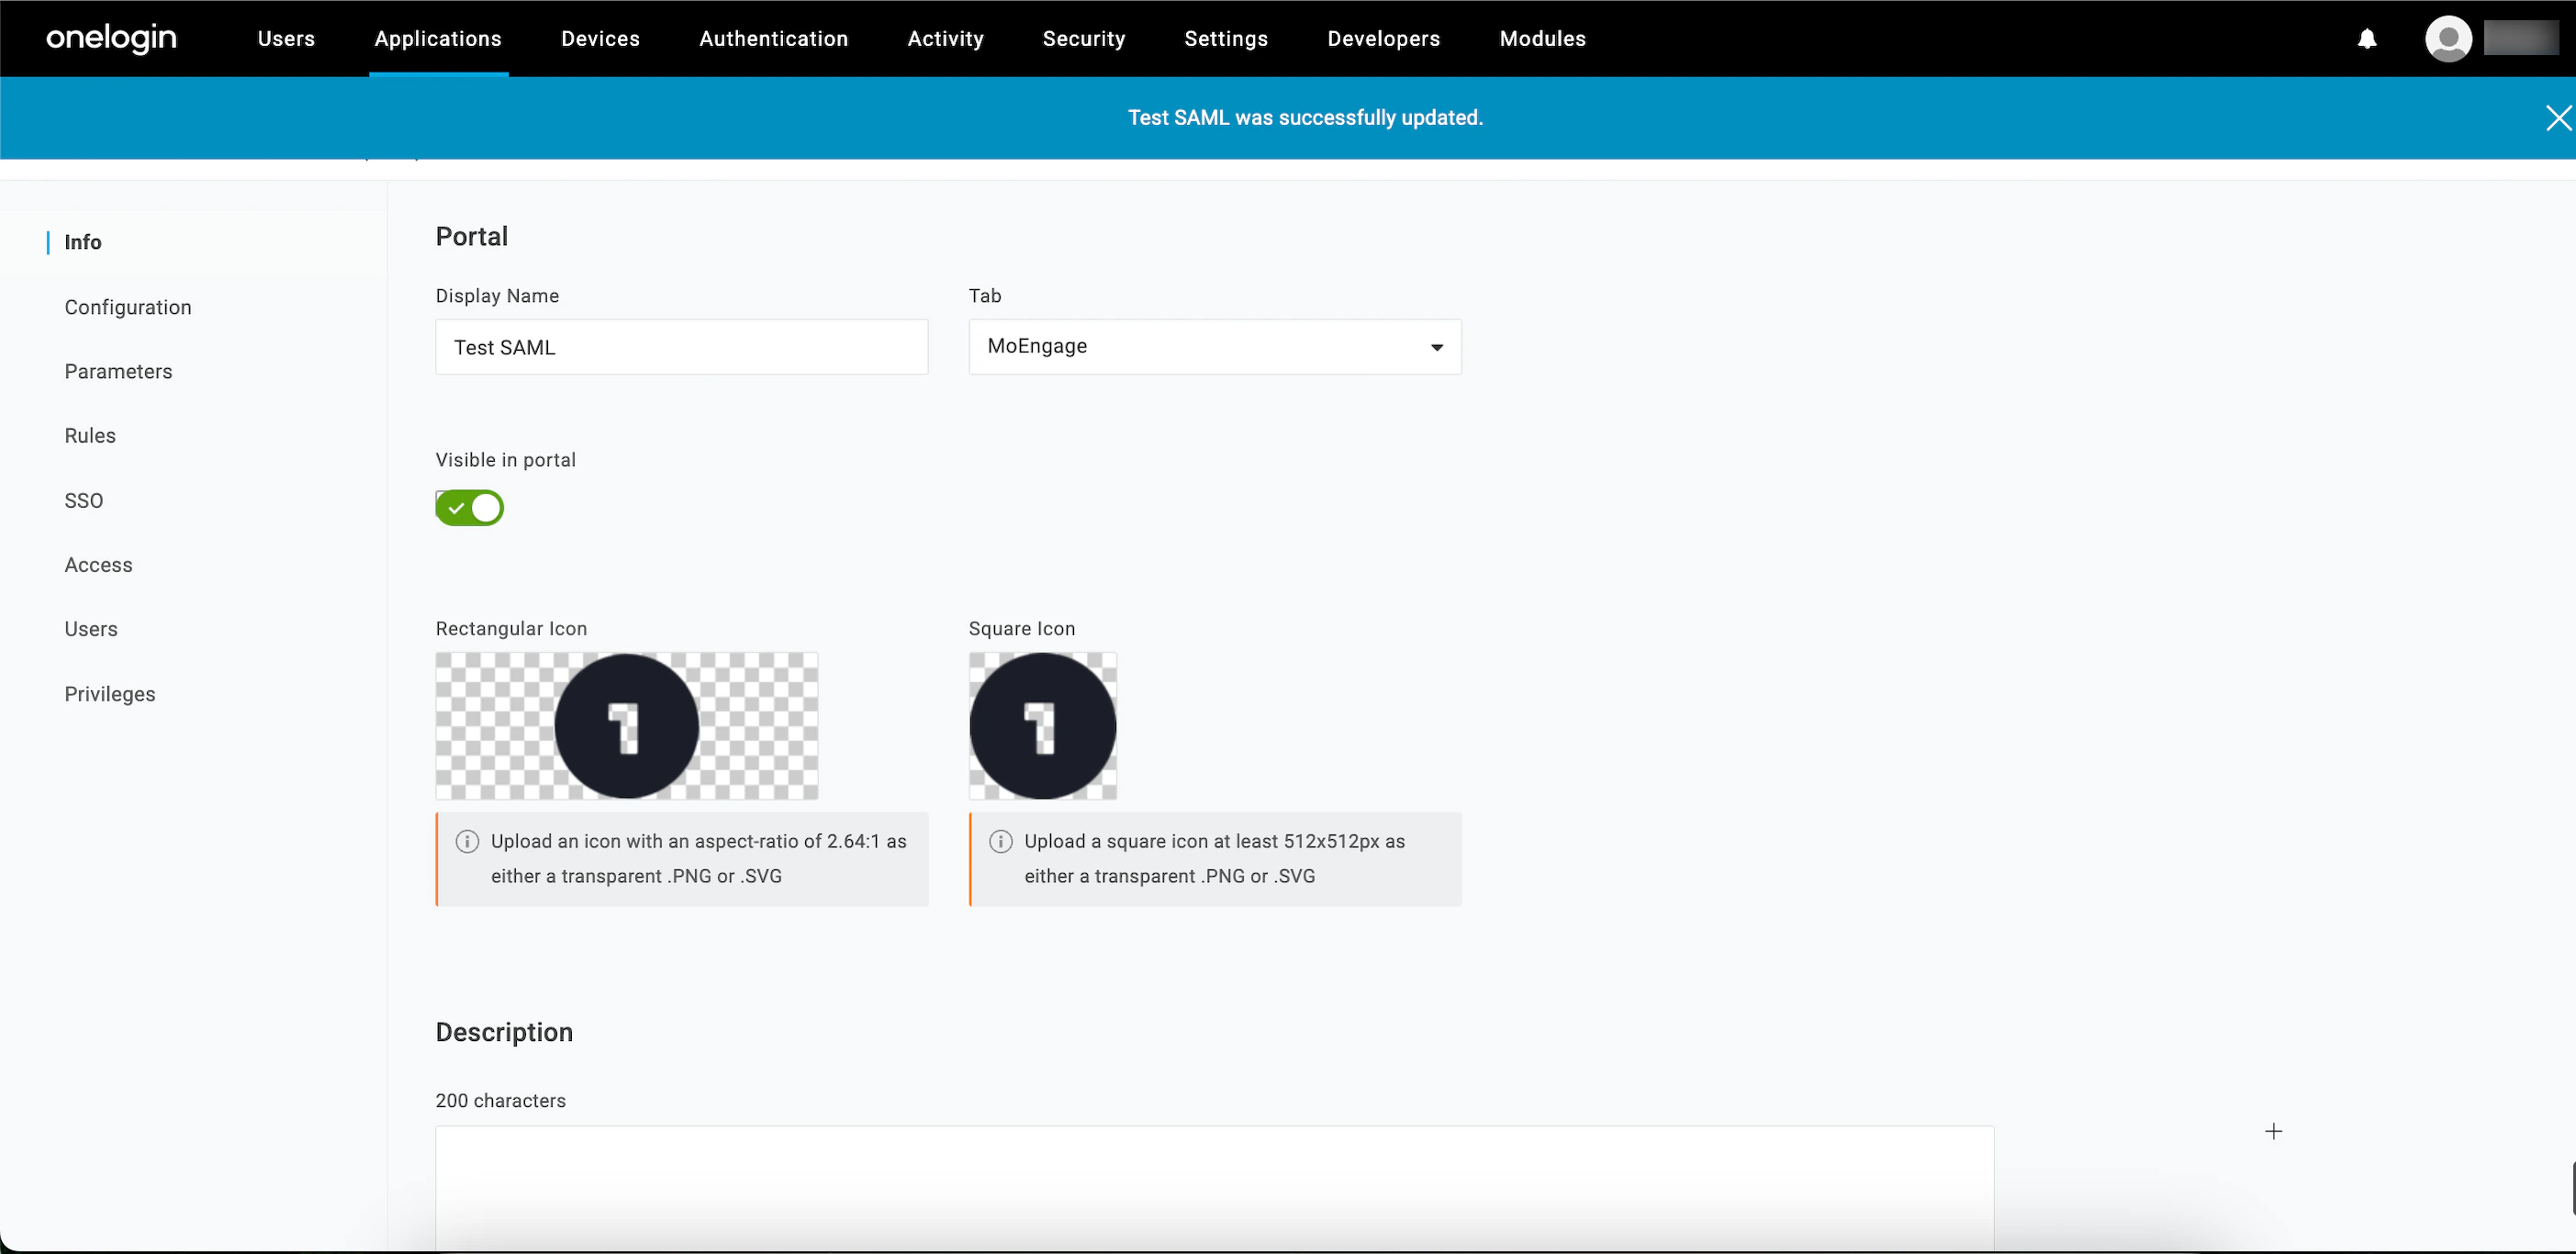Expand the Tab dropdown showing MoEngage

[x=1214, y=347]
